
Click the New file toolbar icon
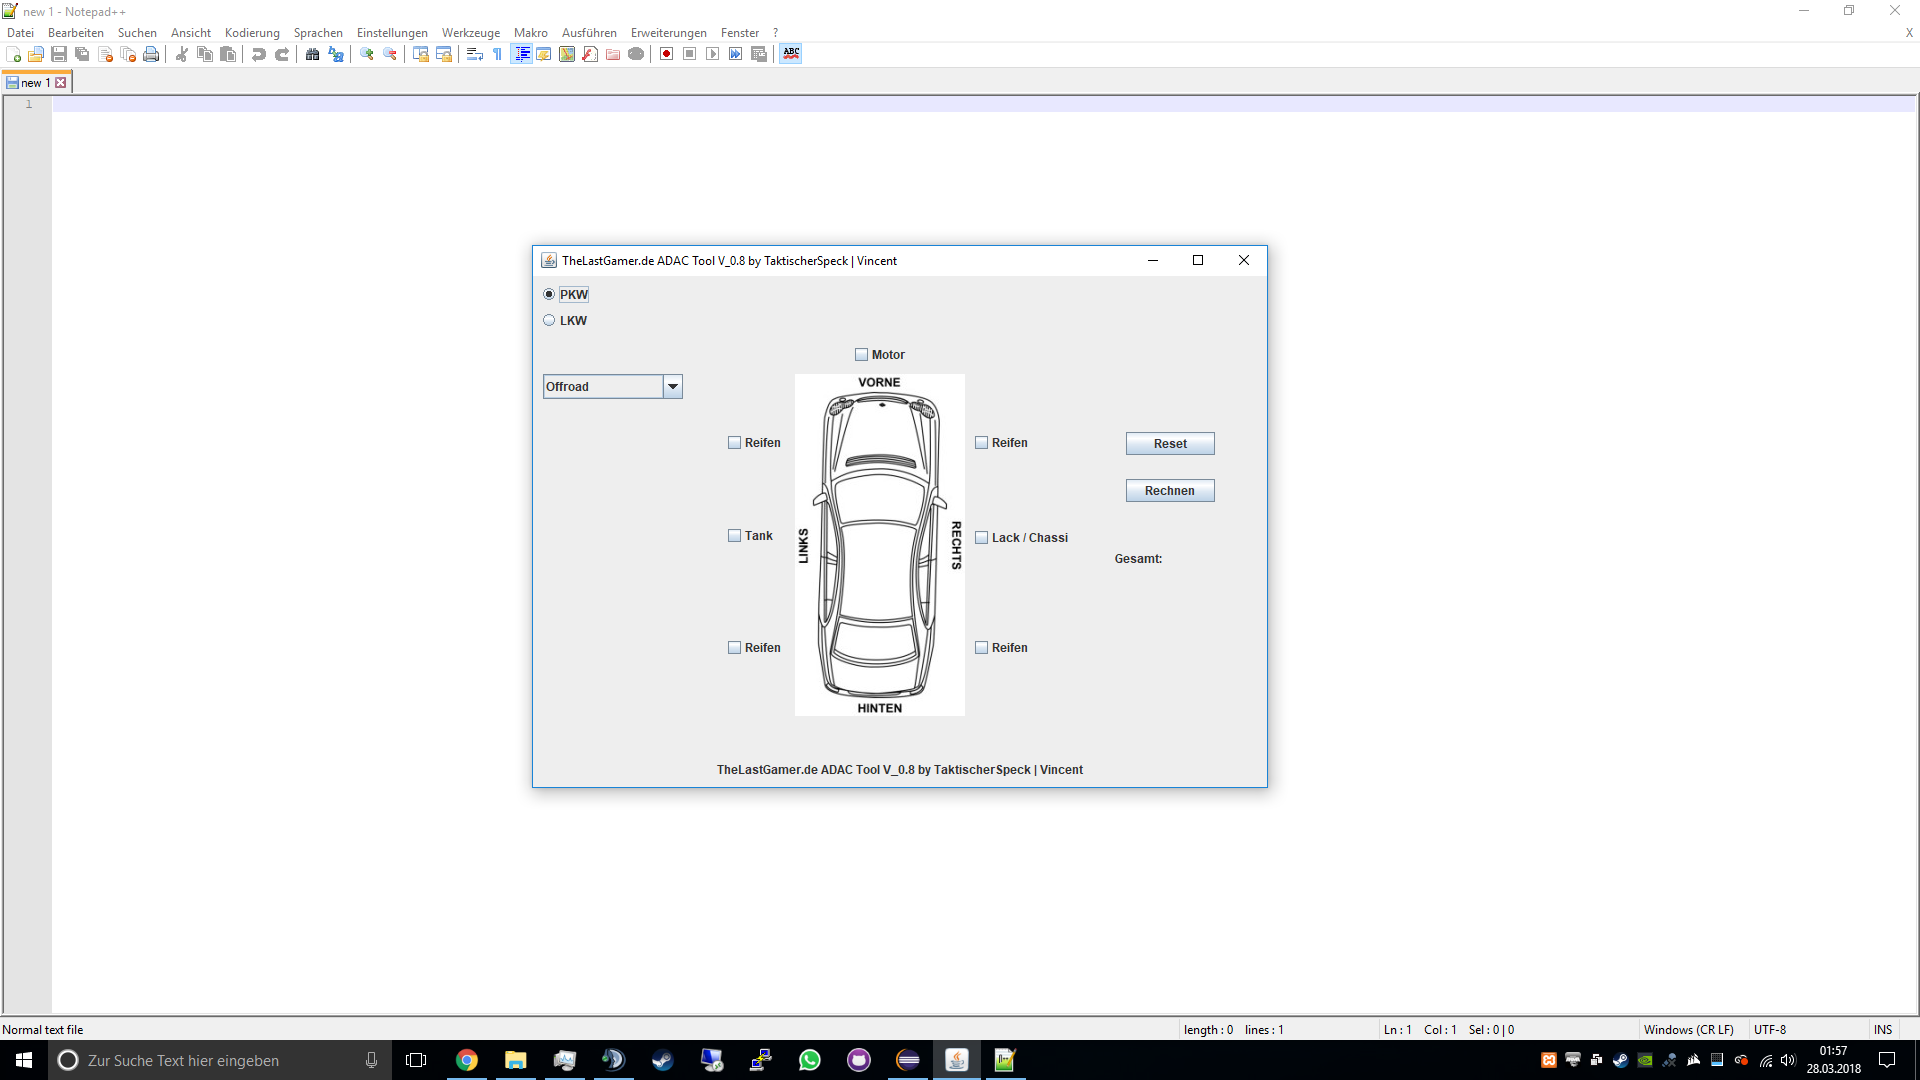13,54
